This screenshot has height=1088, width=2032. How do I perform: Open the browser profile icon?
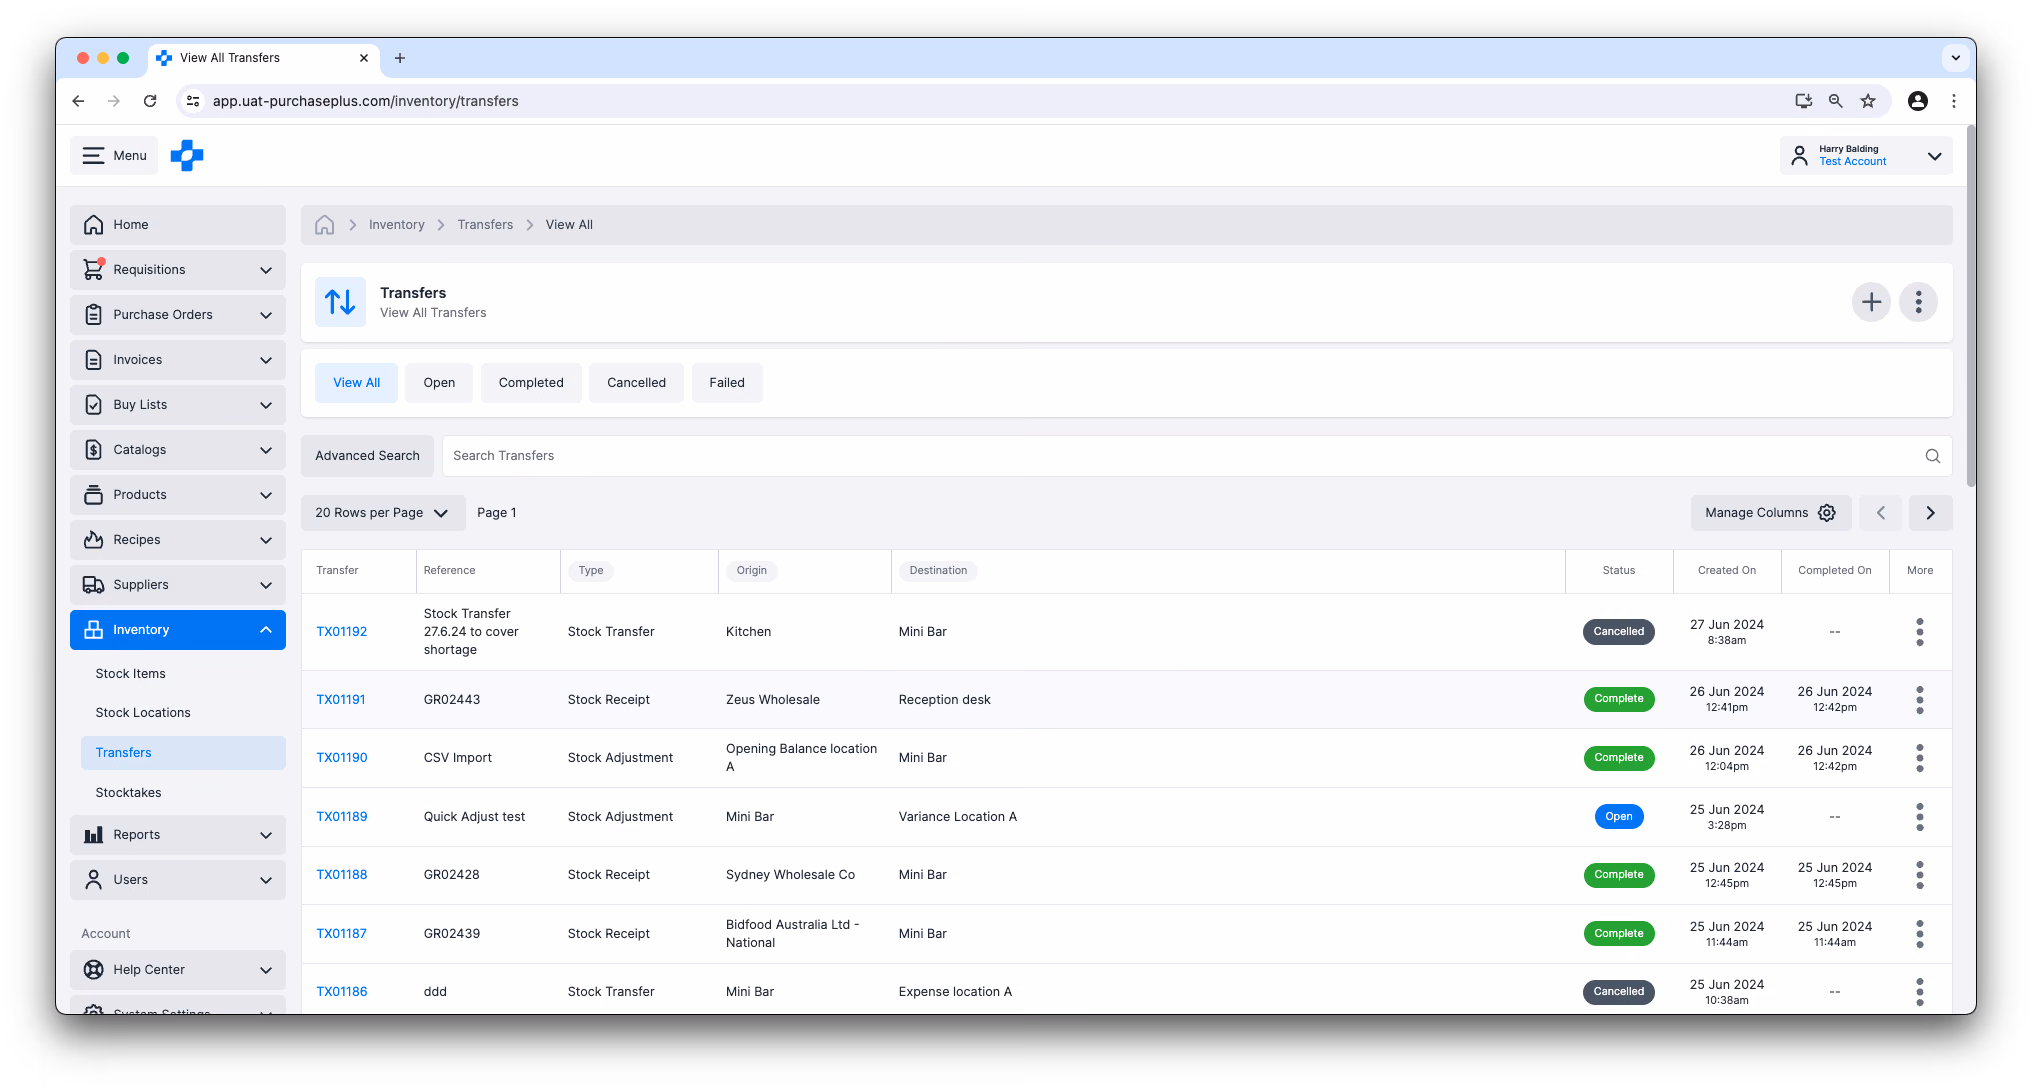[x=1917, y=101]
